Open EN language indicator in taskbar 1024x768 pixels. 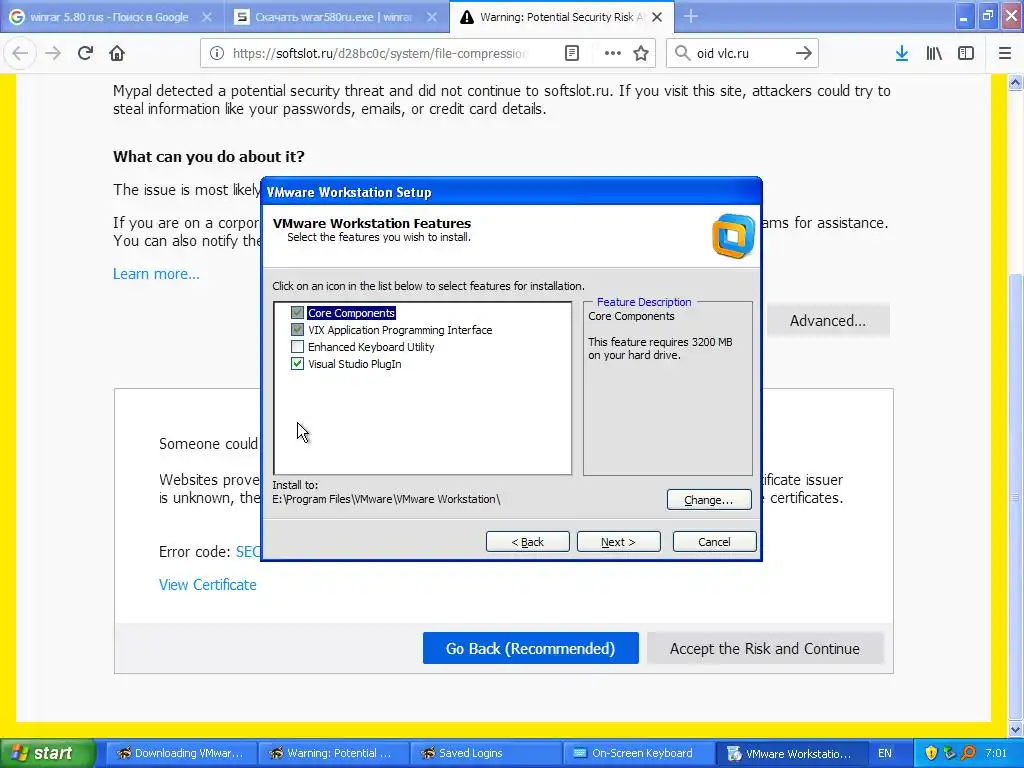click(x=884, y=753)
